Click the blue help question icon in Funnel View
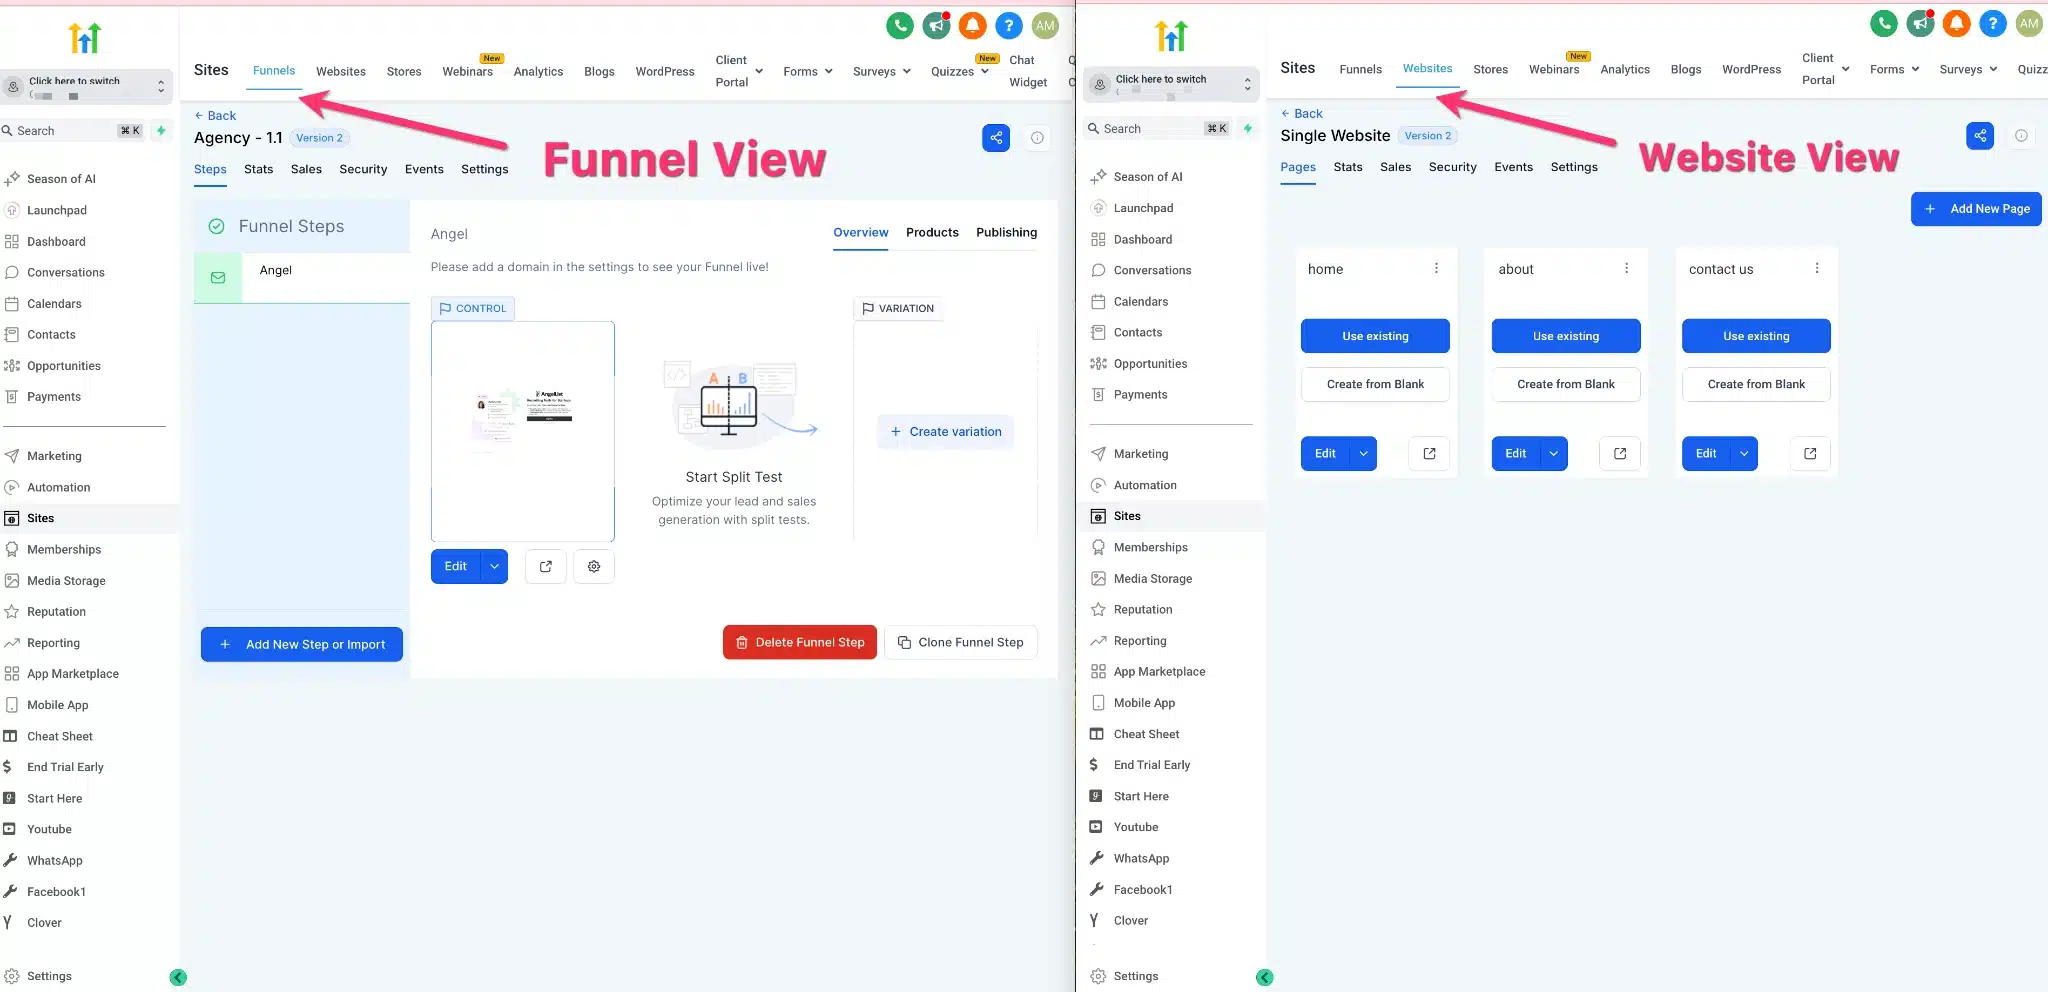2048x992 pixels. tap(1009, 26)
